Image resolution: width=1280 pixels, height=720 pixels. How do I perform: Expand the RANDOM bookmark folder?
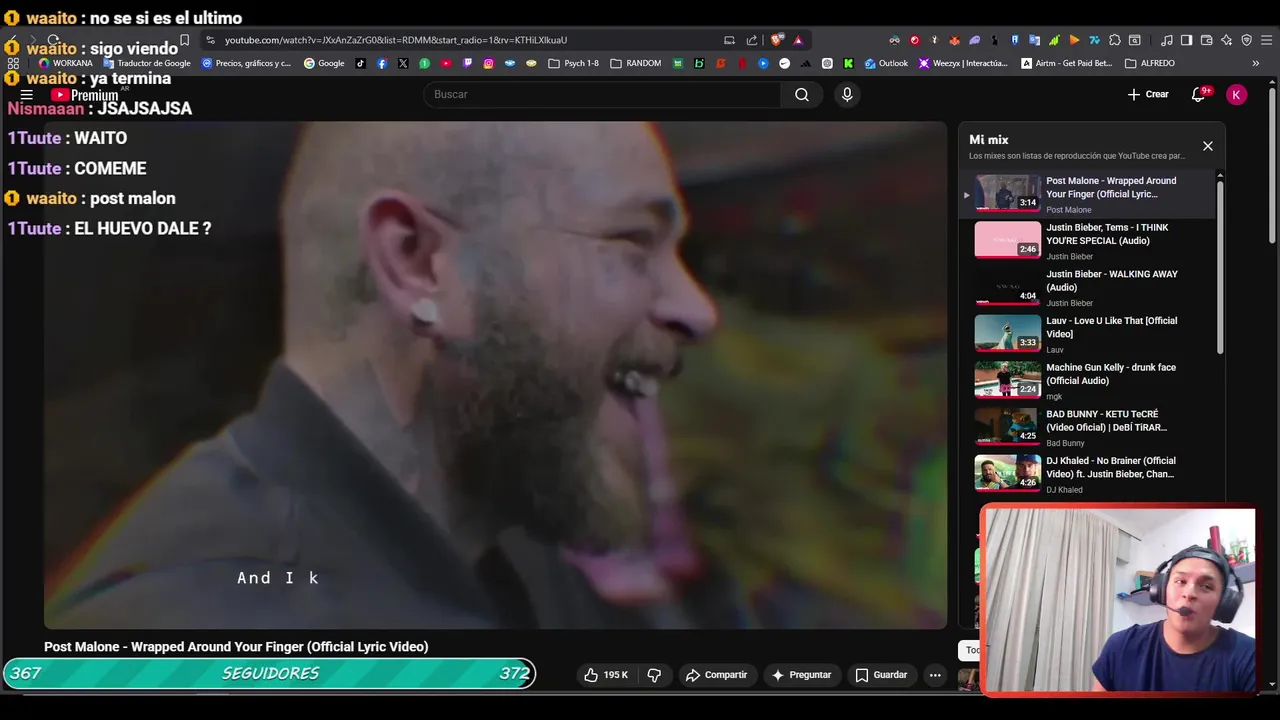(635, 63)
